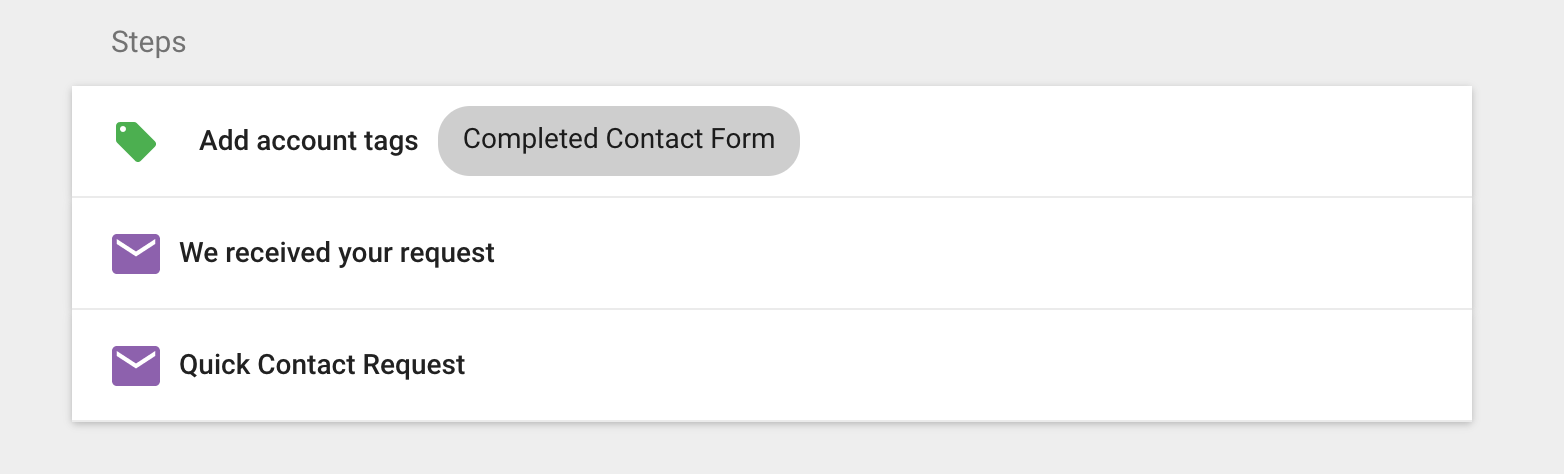Screen dimensions: 1564x474
Task: Select the purple envelope icon for Quick Contact Request
Action: pyautogui.click(x=135, y=366)
